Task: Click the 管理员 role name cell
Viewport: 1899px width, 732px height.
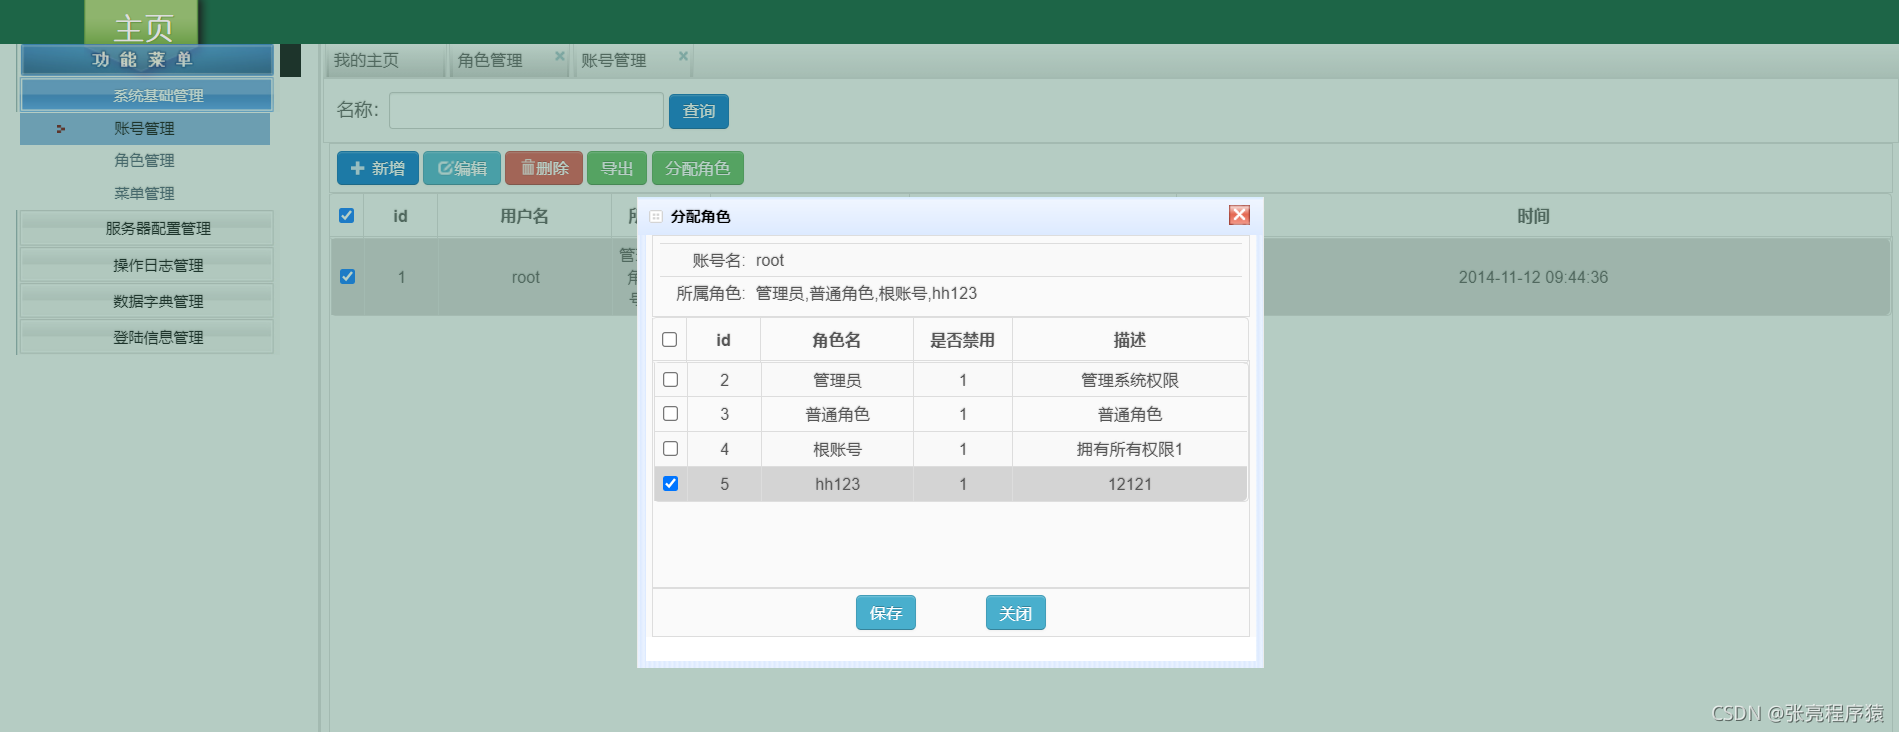Action: pos(837,380)
